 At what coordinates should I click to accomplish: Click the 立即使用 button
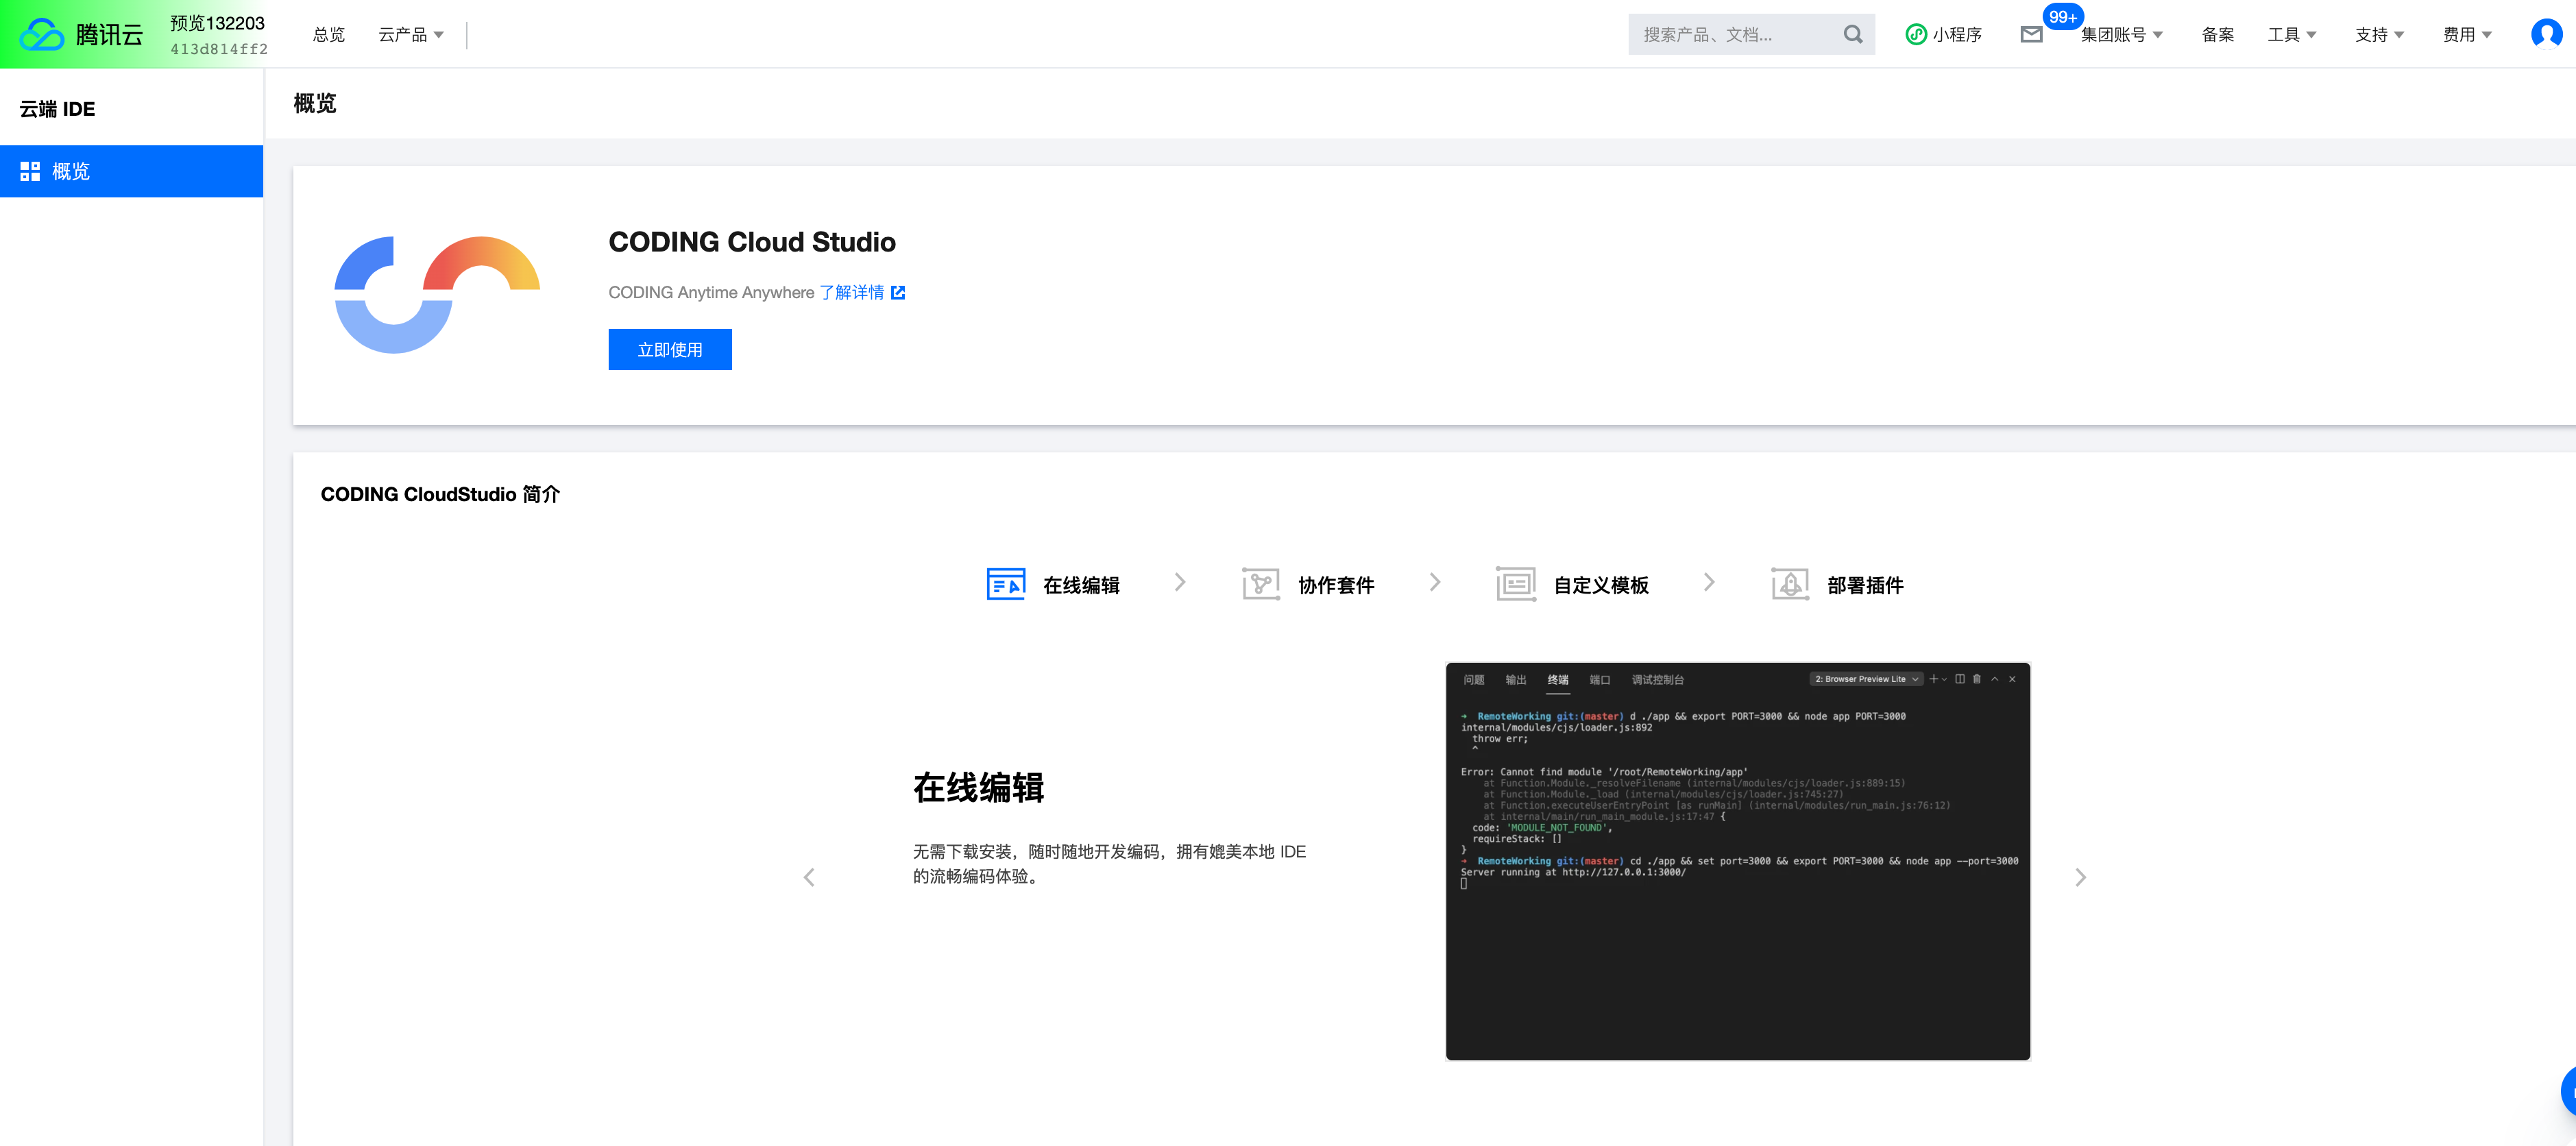(670, 349)
